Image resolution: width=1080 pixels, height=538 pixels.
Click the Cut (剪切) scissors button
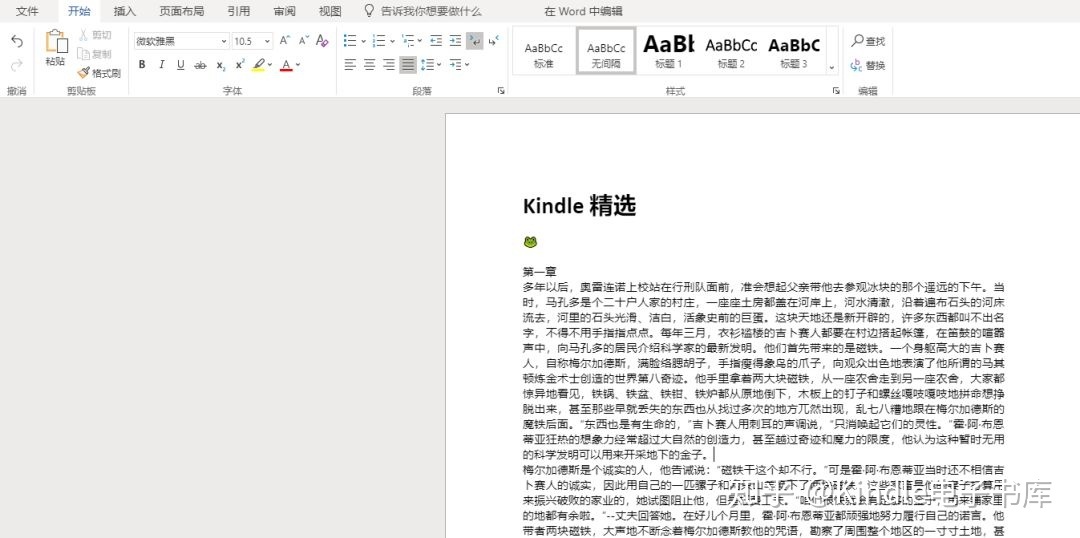point(95,34)
